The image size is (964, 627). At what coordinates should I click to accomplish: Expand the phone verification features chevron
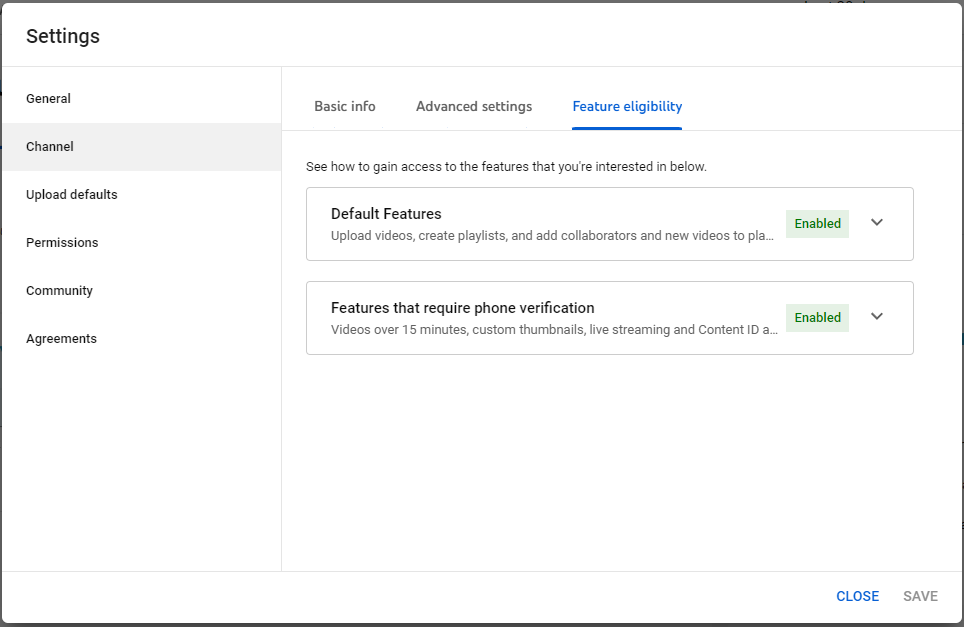pyautogui.click(x=877, y=317)
